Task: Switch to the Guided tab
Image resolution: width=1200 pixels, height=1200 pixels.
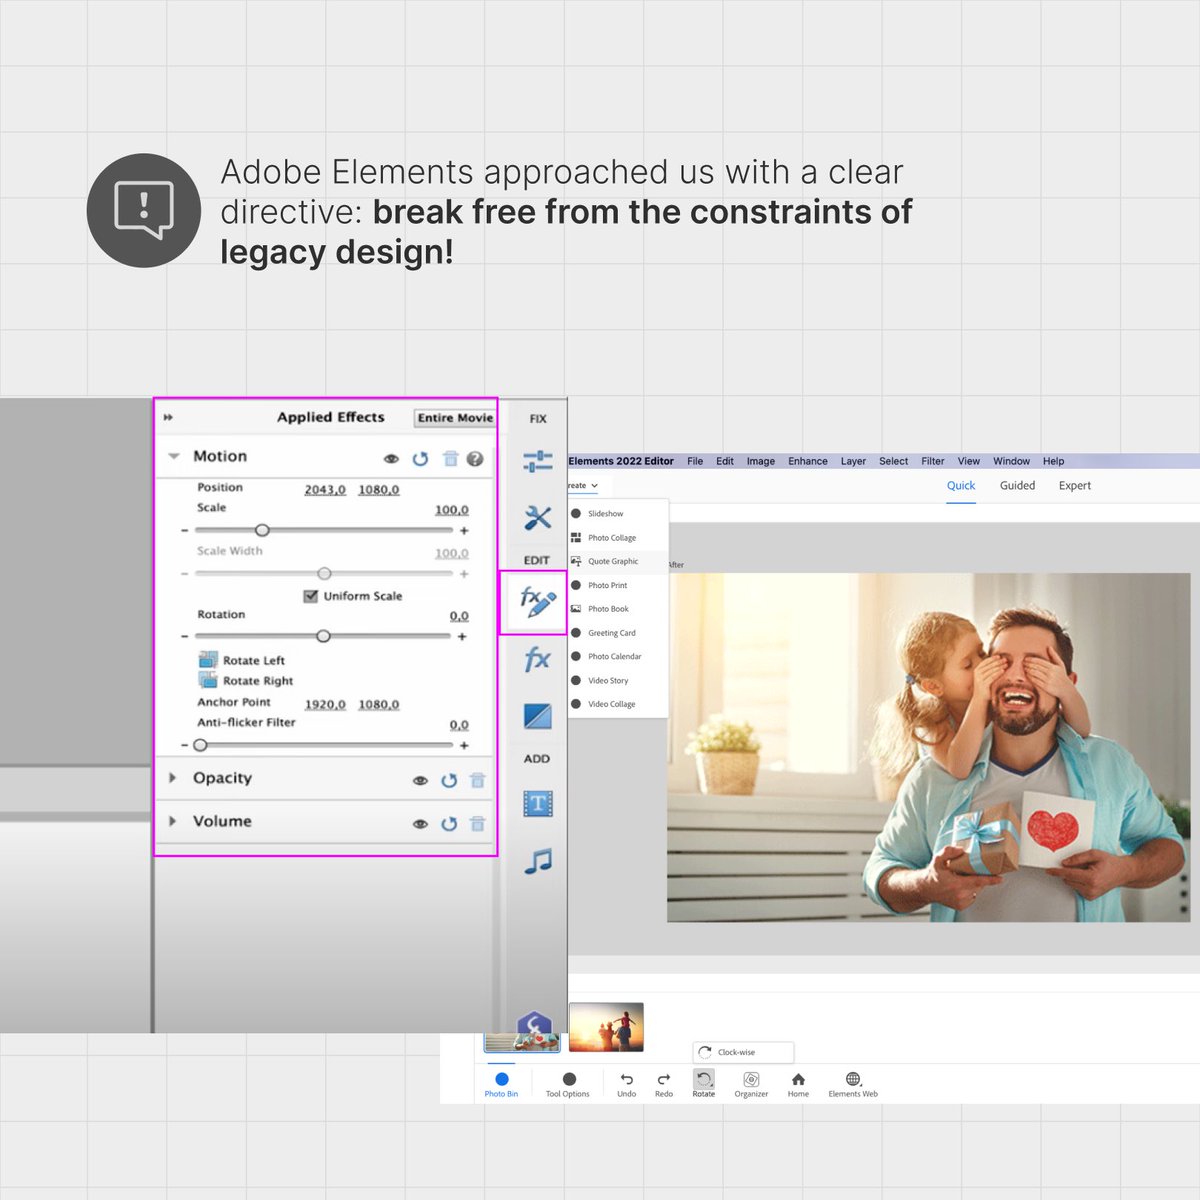Action: pos(1017,486)
